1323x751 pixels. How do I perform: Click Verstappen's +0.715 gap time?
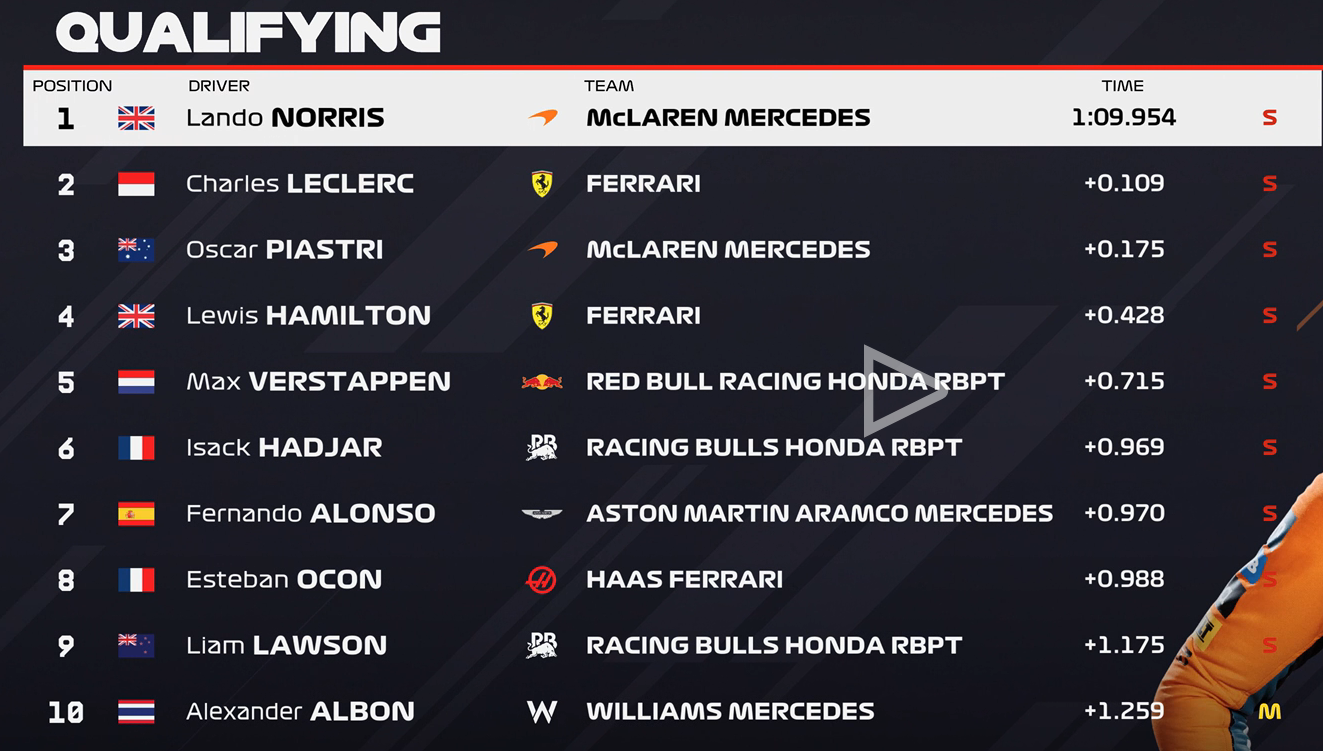pos(1124,382)
